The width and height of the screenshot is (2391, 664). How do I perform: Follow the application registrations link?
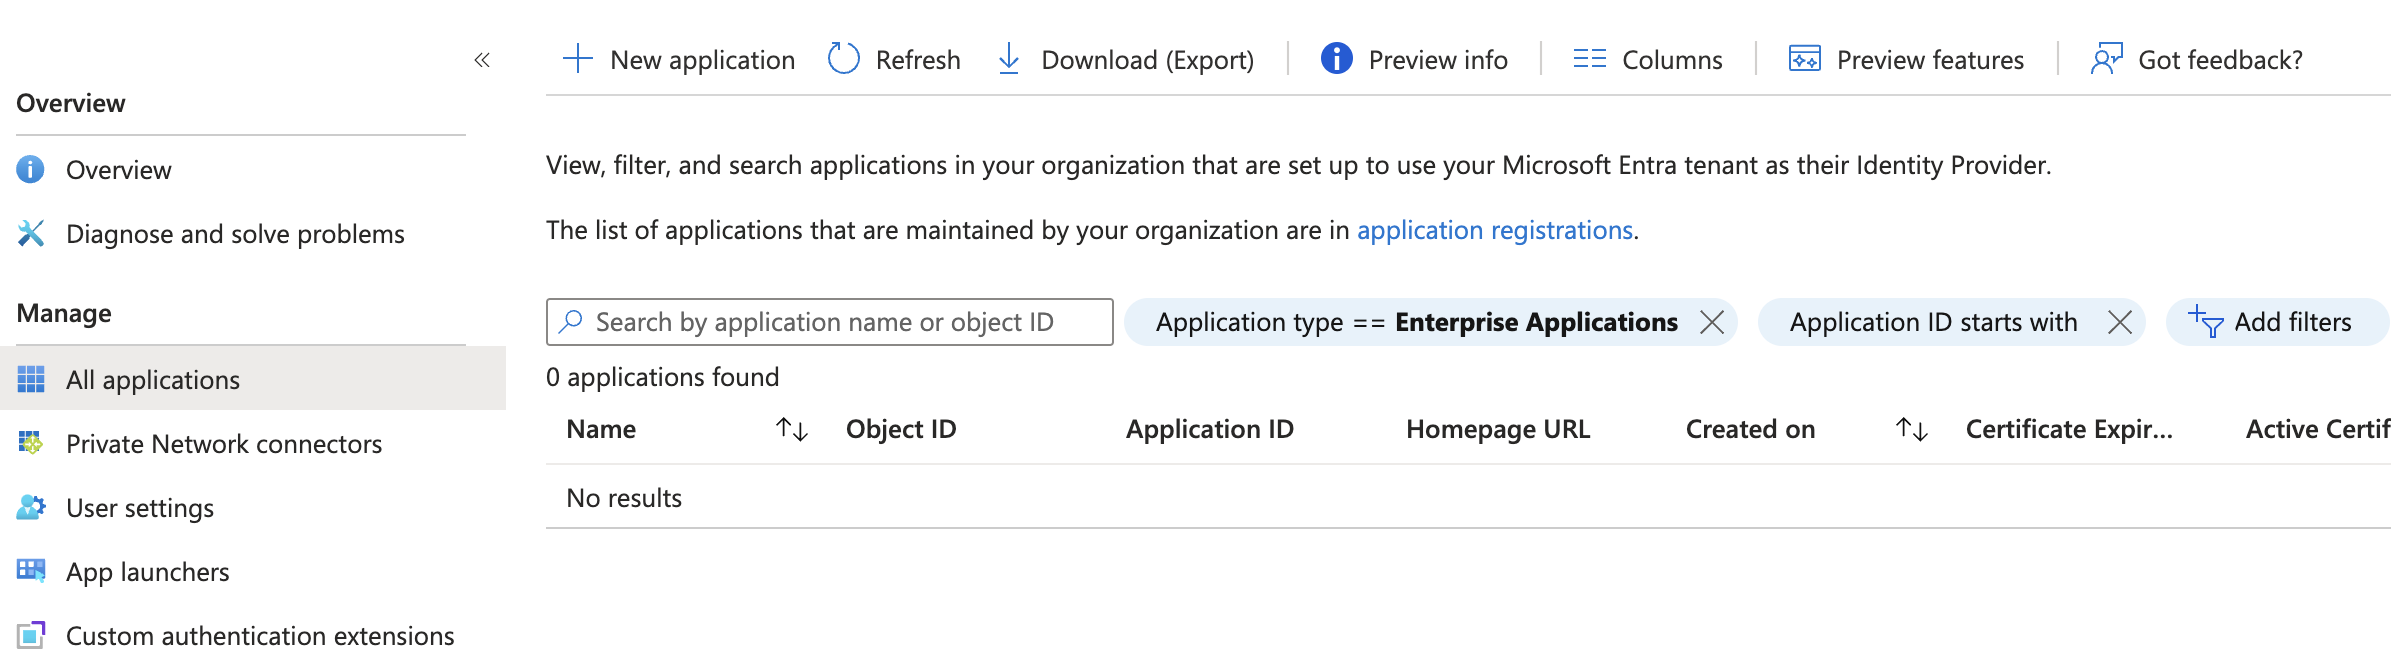pyautogui.click(x=1494, y=231)
